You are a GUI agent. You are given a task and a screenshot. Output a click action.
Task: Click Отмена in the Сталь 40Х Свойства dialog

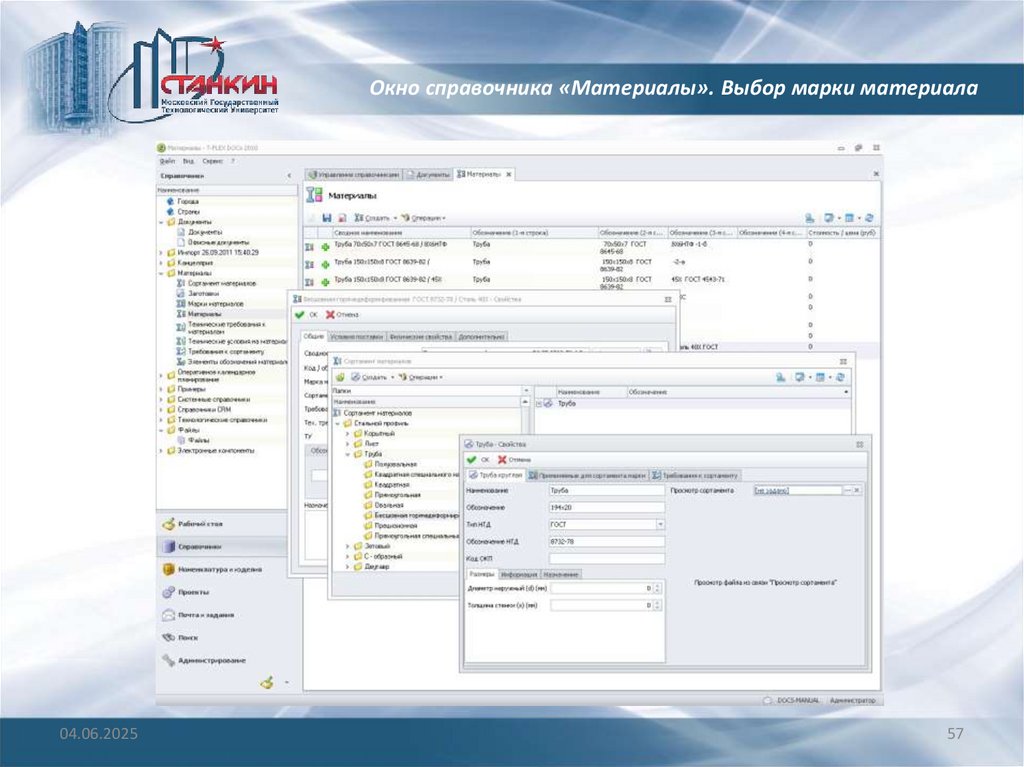[342, 315]
